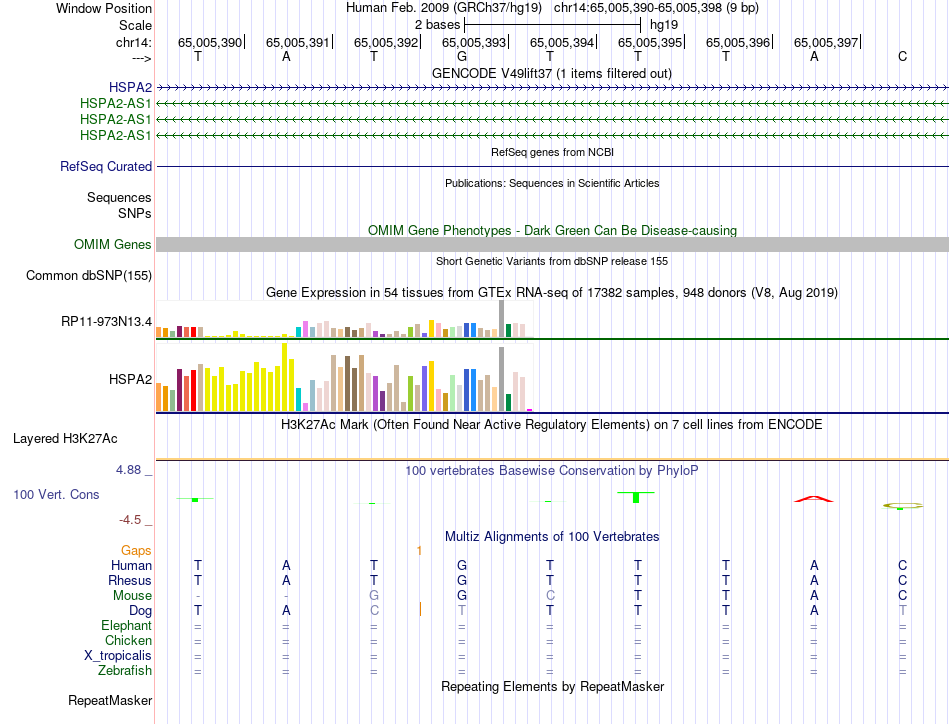Click the H3K27Ac Mark track title
Screen dimensions: 950x724
551,425
